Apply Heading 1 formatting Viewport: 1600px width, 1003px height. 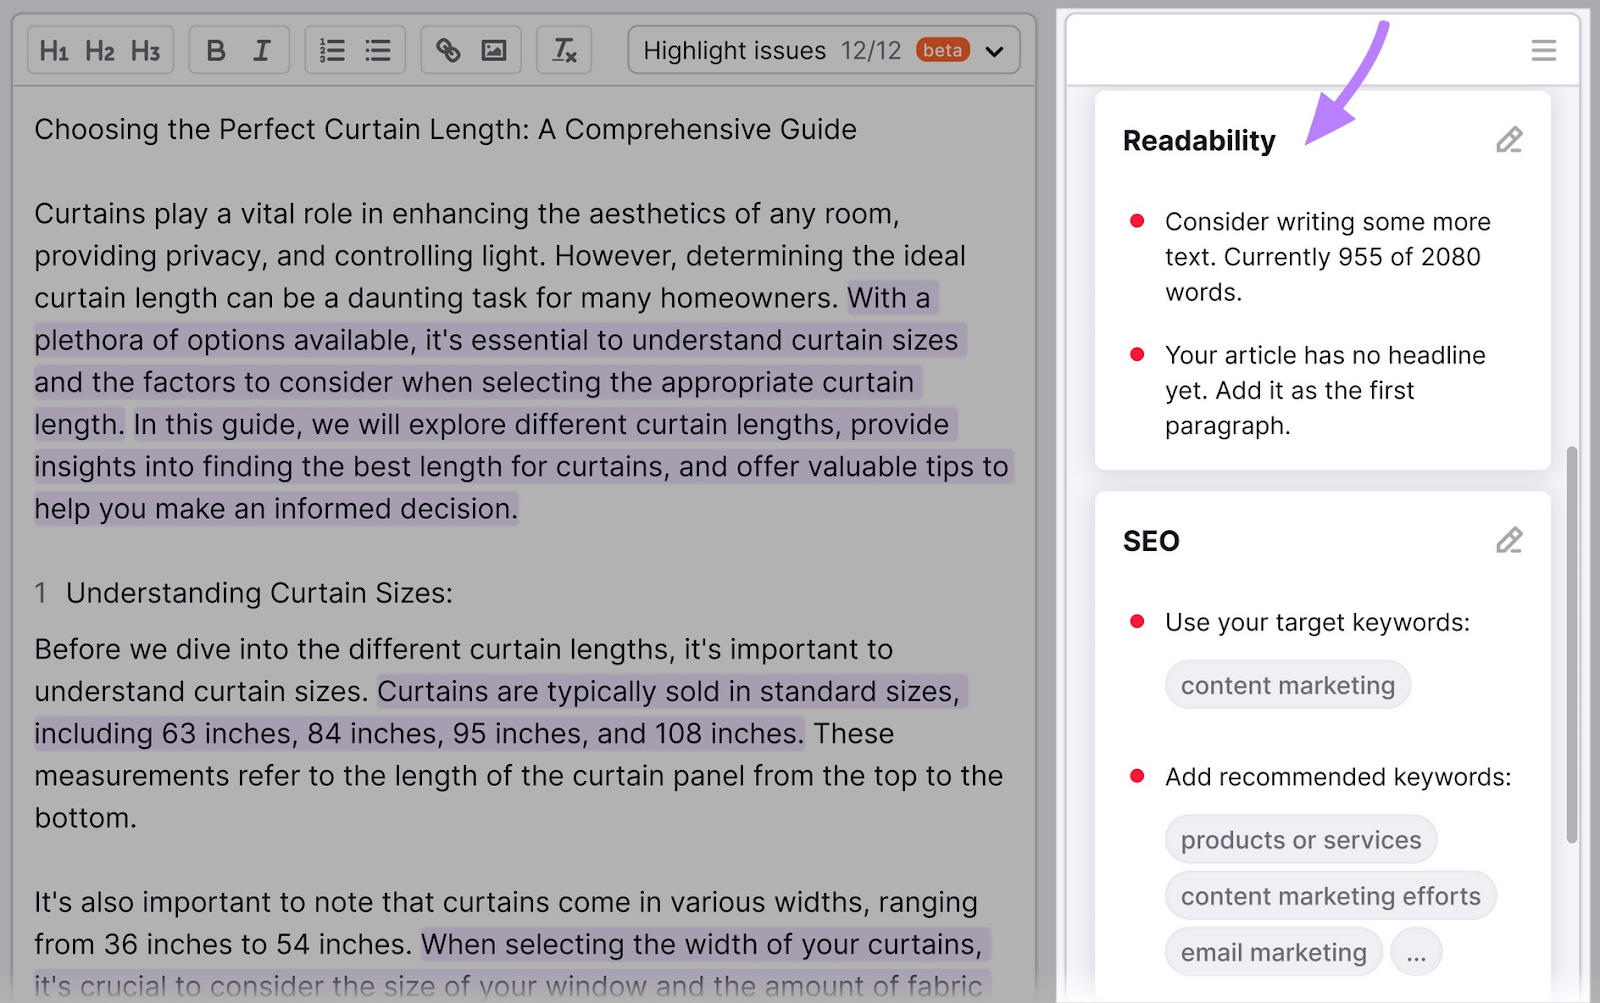(x=54, y=51)
